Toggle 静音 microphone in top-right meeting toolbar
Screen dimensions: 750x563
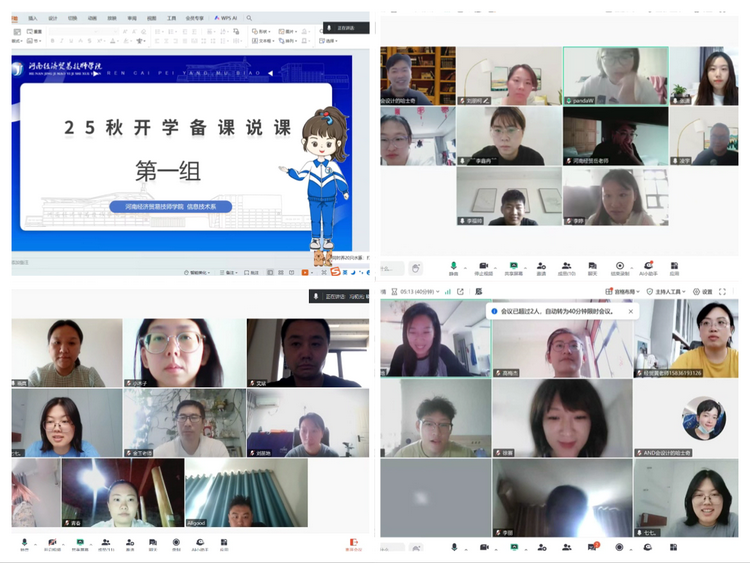[453, 267]
